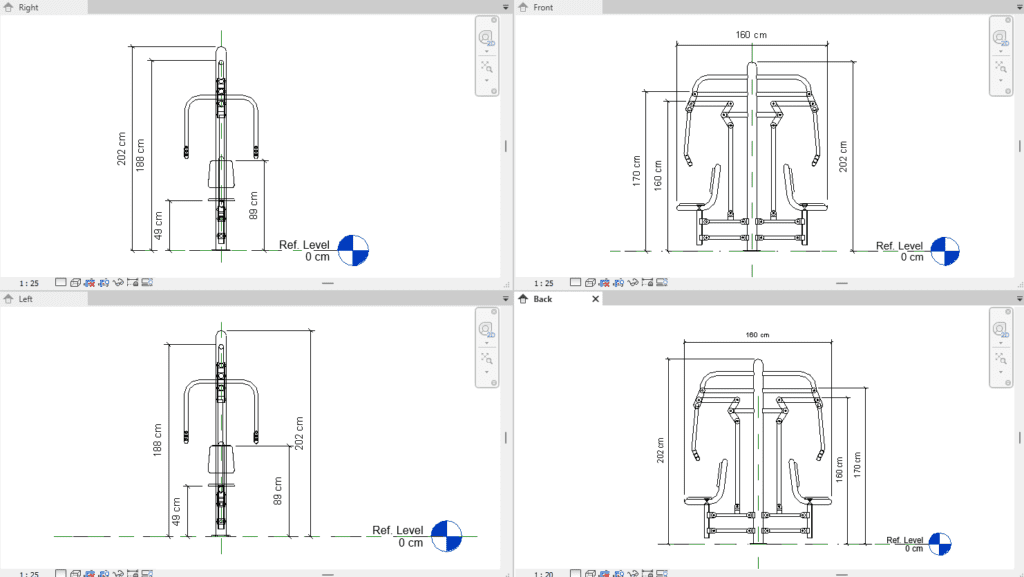Open Detail Level in Front view control bar

575,282
